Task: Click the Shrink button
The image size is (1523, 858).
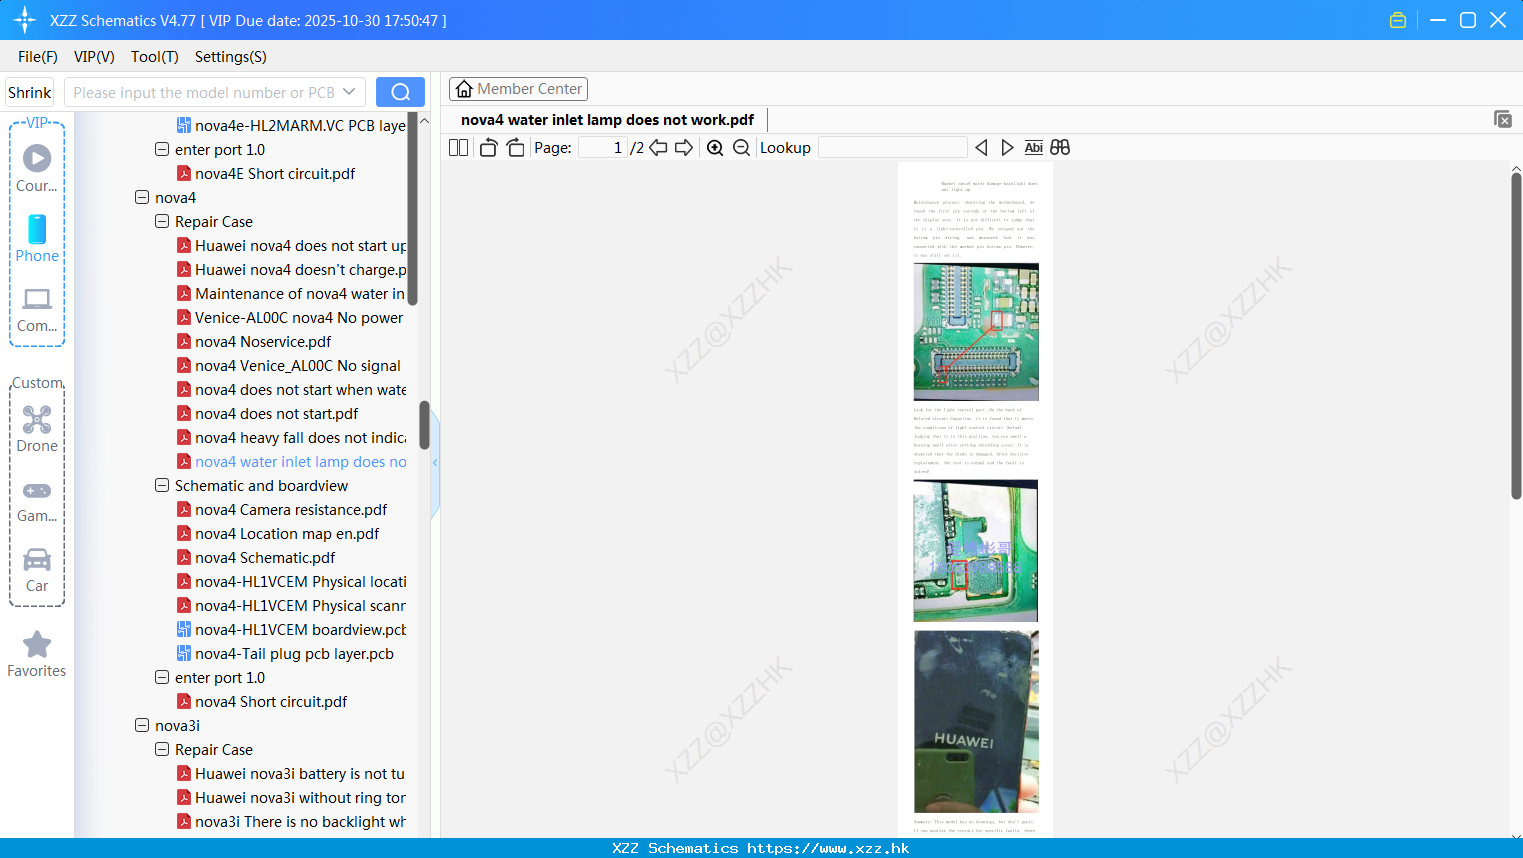Action: click(x=29, y=92)
